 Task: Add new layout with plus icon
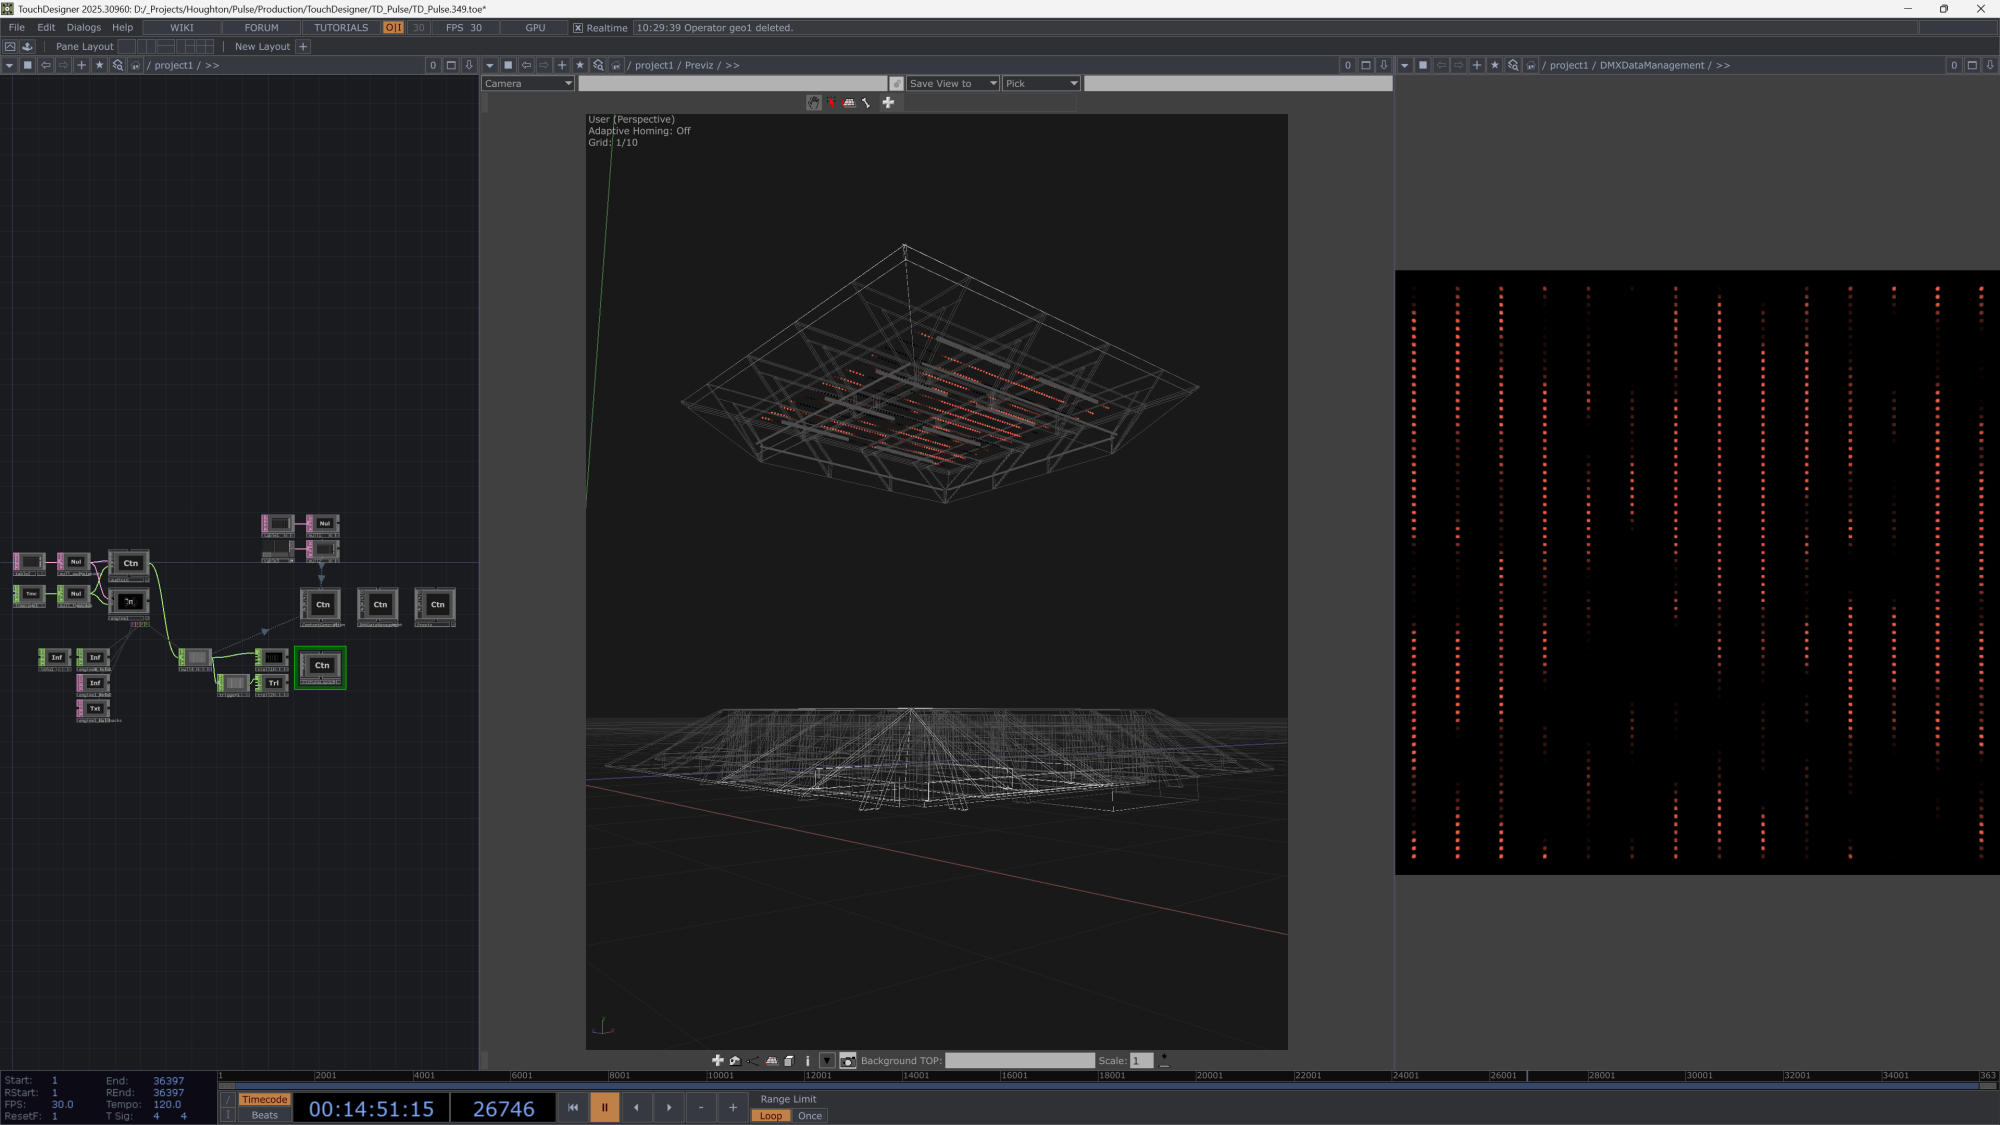pos(303,46)
